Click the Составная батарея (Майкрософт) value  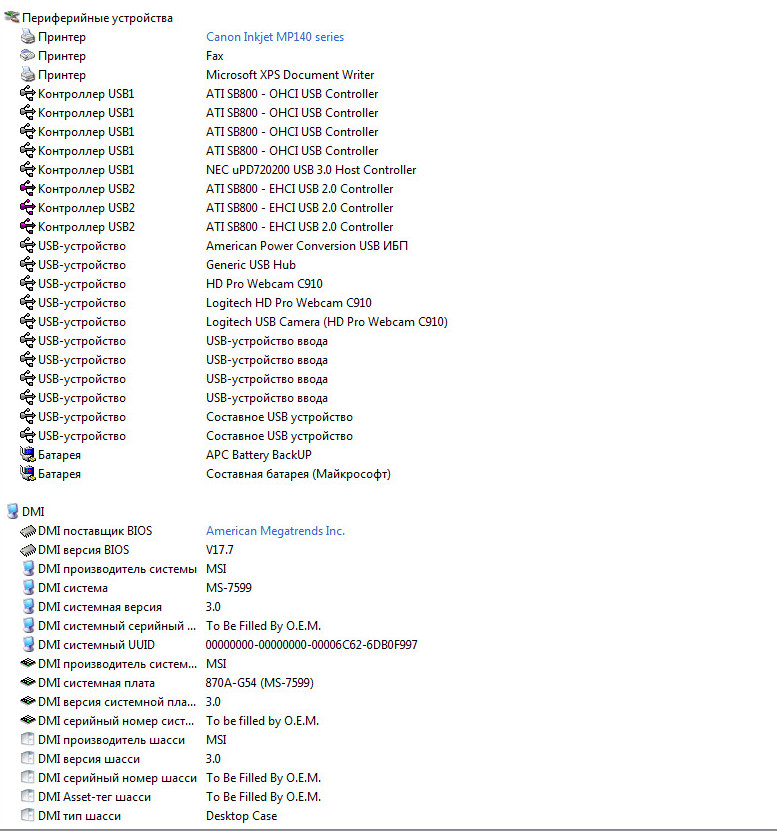point(298,474)
